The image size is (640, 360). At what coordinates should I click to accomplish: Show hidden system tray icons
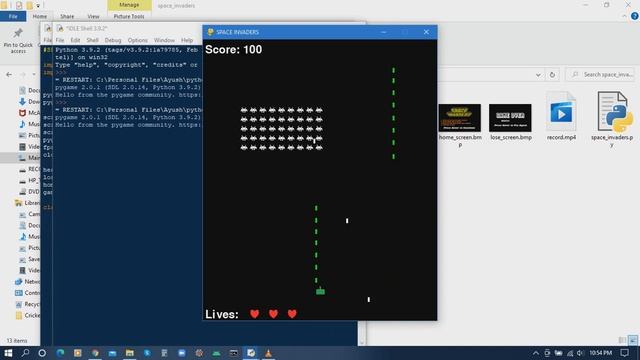536,353
